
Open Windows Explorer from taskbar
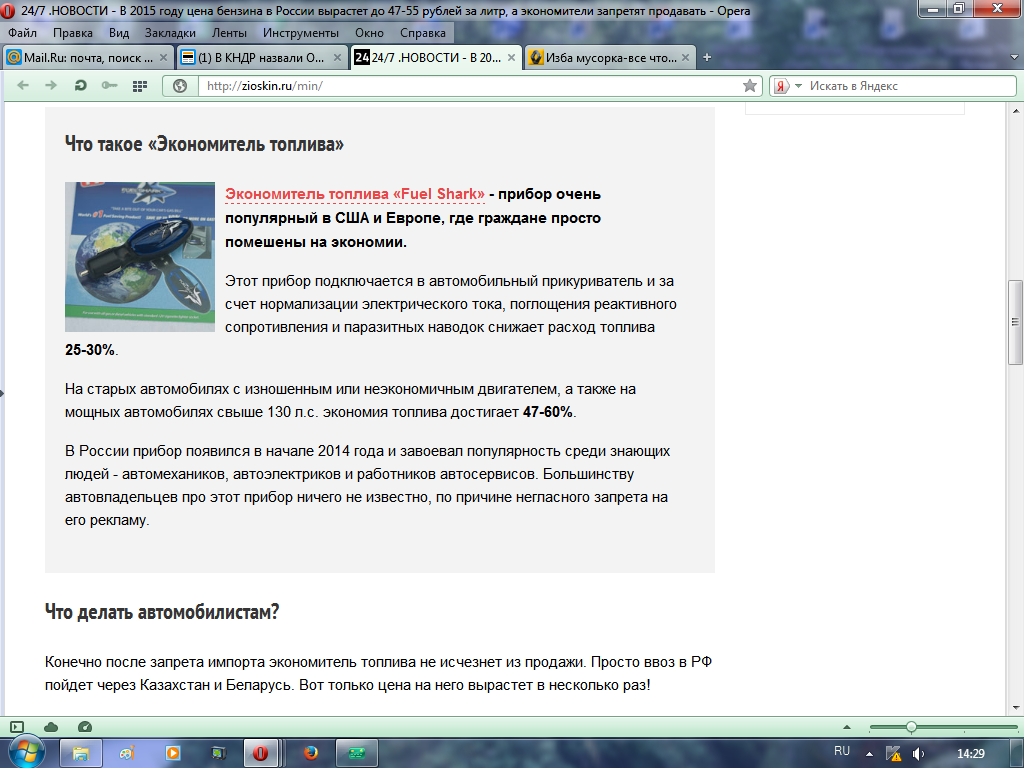coord(80,754)
